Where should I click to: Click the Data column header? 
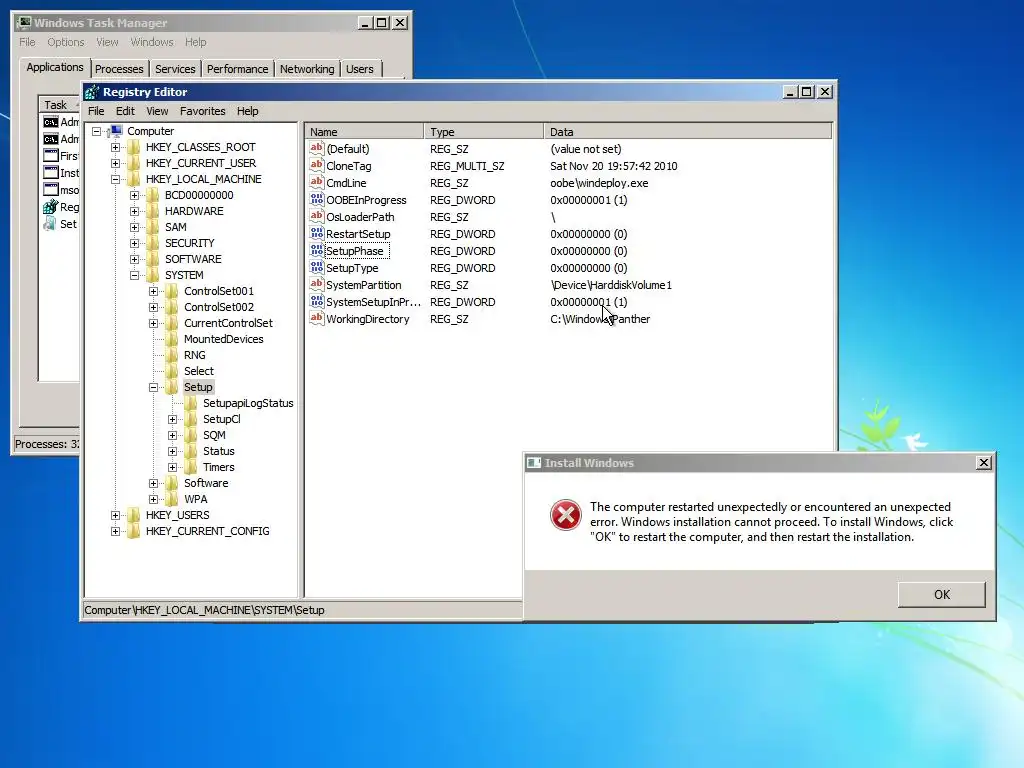688,131
